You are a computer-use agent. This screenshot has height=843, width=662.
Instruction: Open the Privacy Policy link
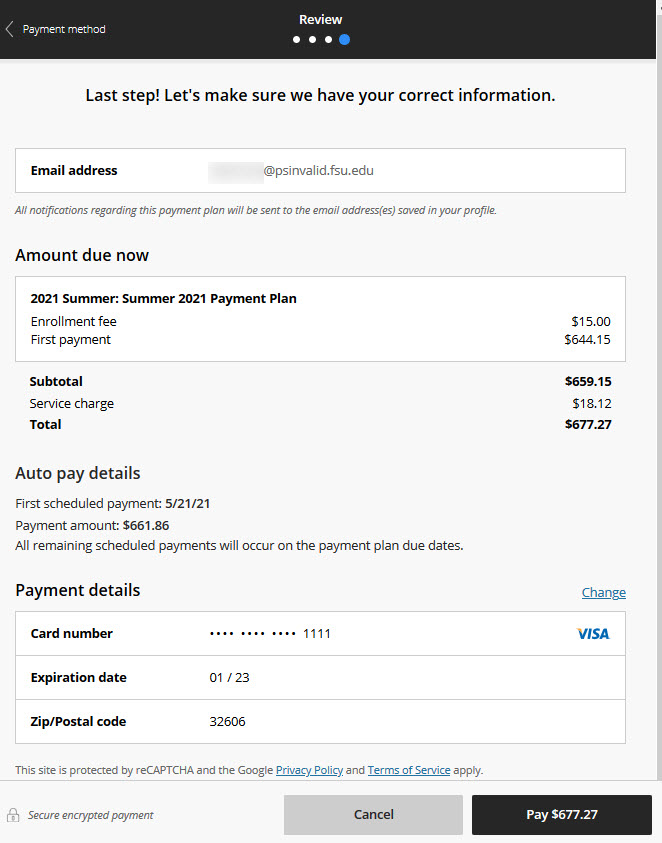[x=309, y=770]
